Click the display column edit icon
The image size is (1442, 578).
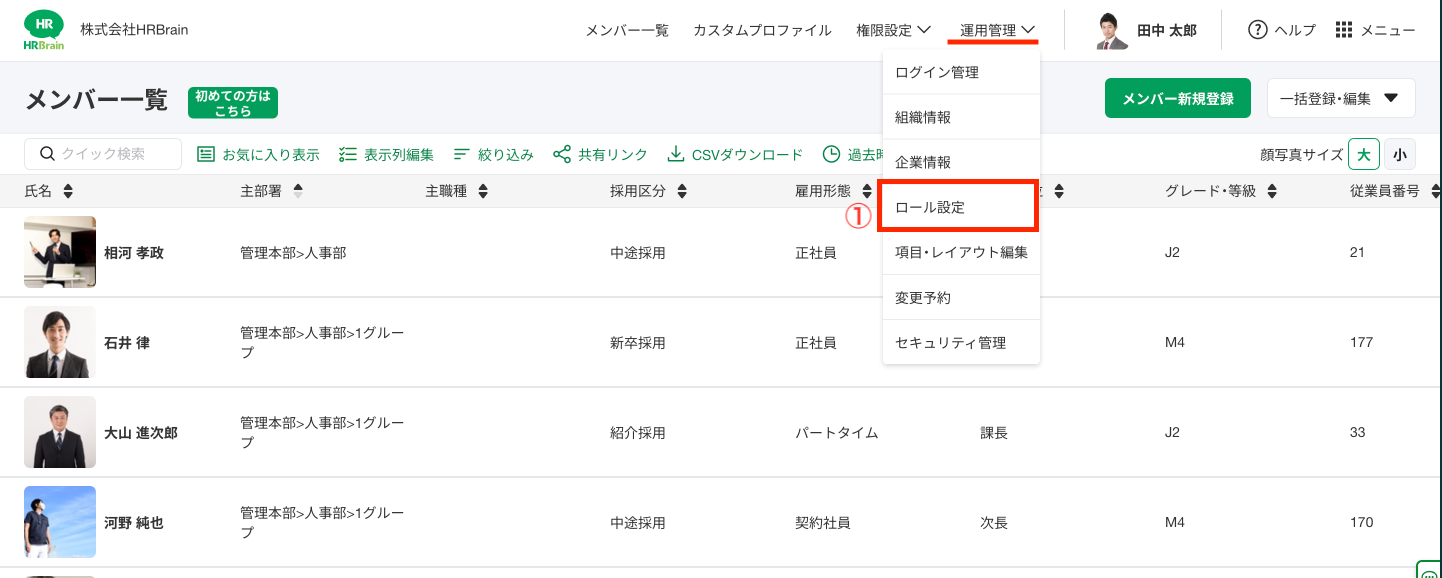(348, 154)
